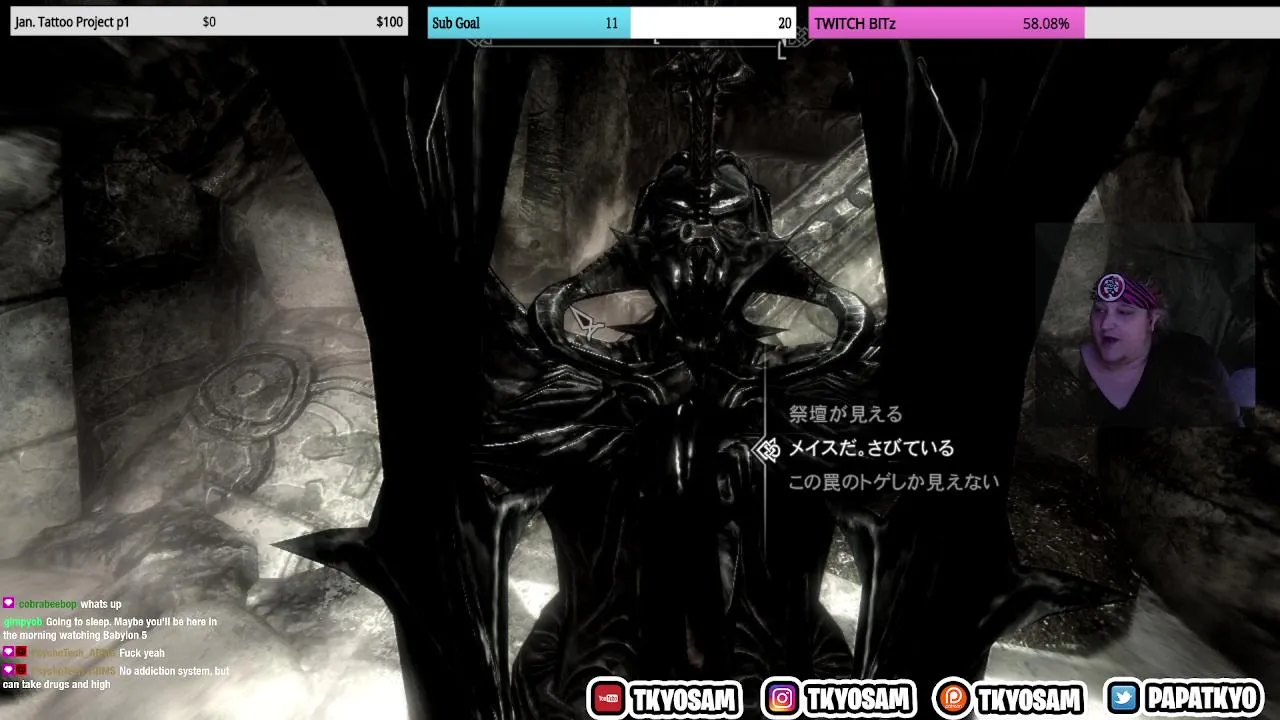Click the Instagram icon in bottom banner

[781, 698]
